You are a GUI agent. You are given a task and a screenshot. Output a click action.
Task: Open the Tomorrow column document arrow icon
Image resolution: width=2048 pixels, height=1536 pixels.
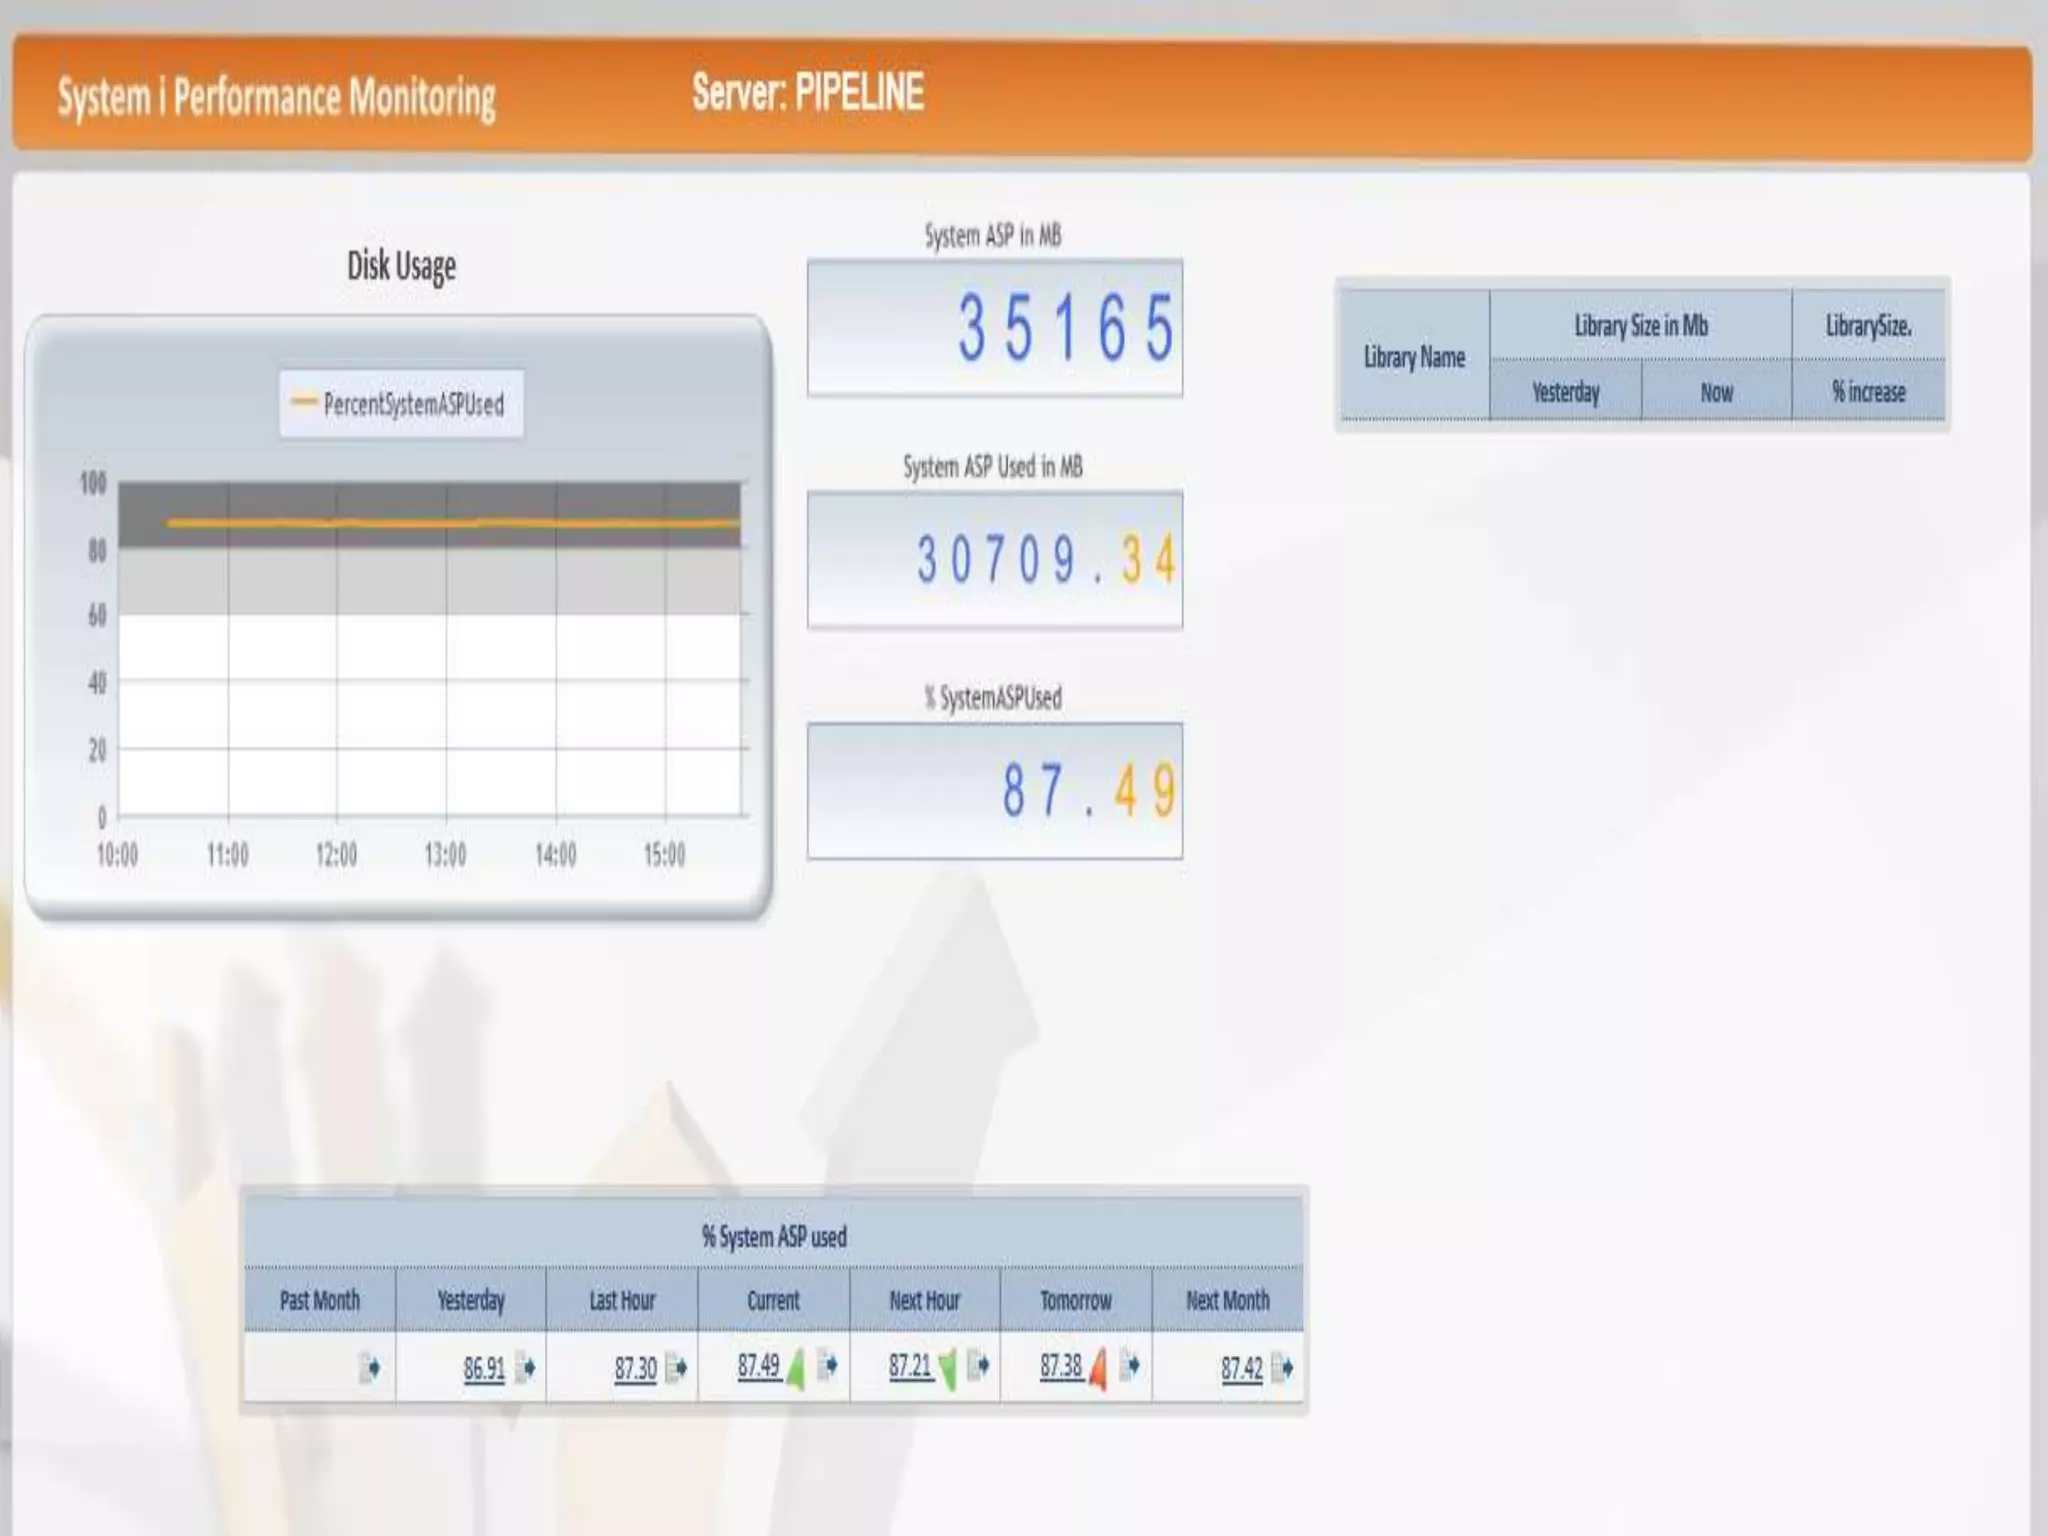[1129, 1365]
